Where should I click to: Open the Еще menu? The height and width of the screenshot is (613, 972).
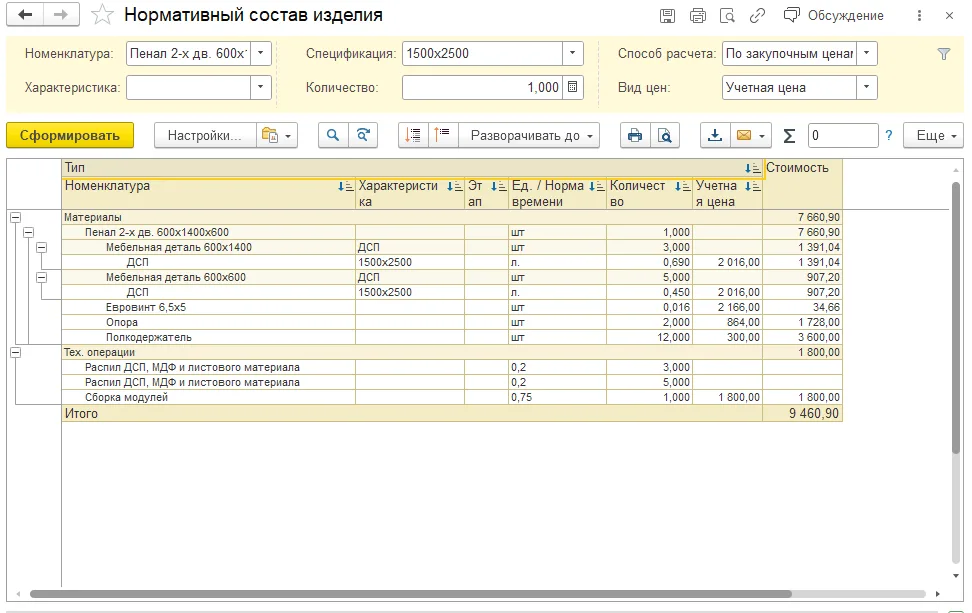[x=933, y=135]
